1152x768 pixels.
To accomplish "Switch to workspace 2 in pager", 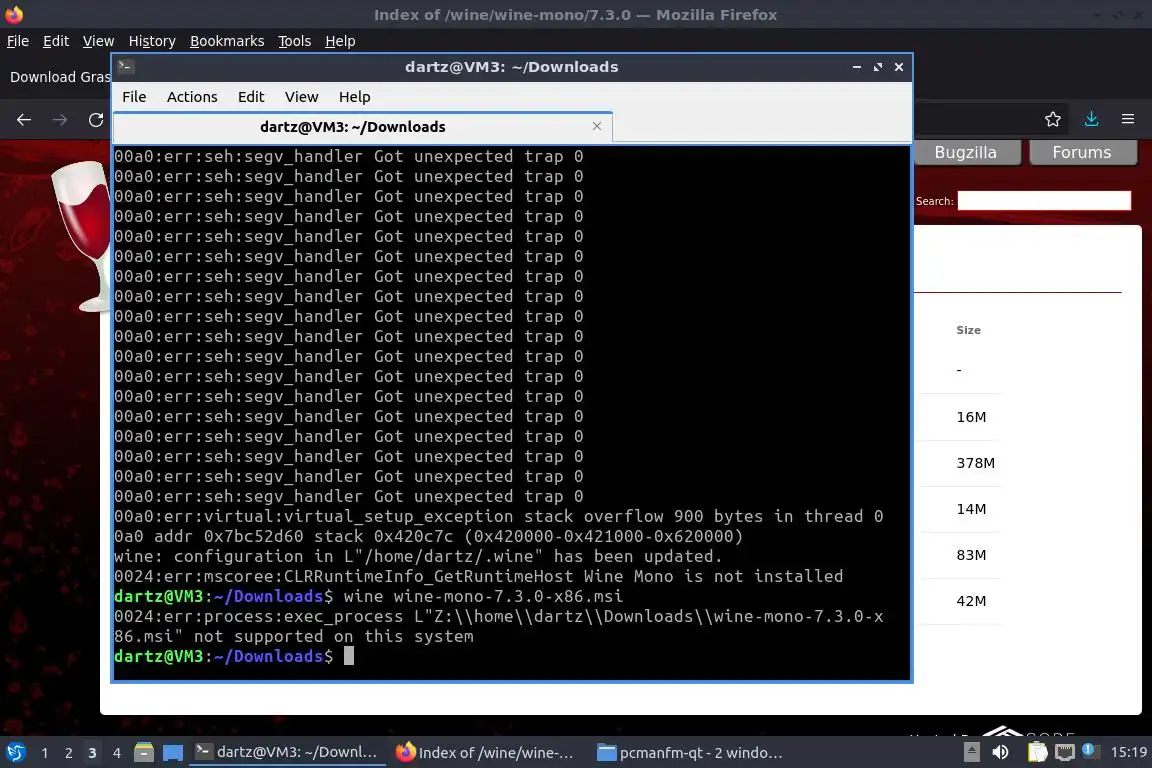I will tap(68, 753).
